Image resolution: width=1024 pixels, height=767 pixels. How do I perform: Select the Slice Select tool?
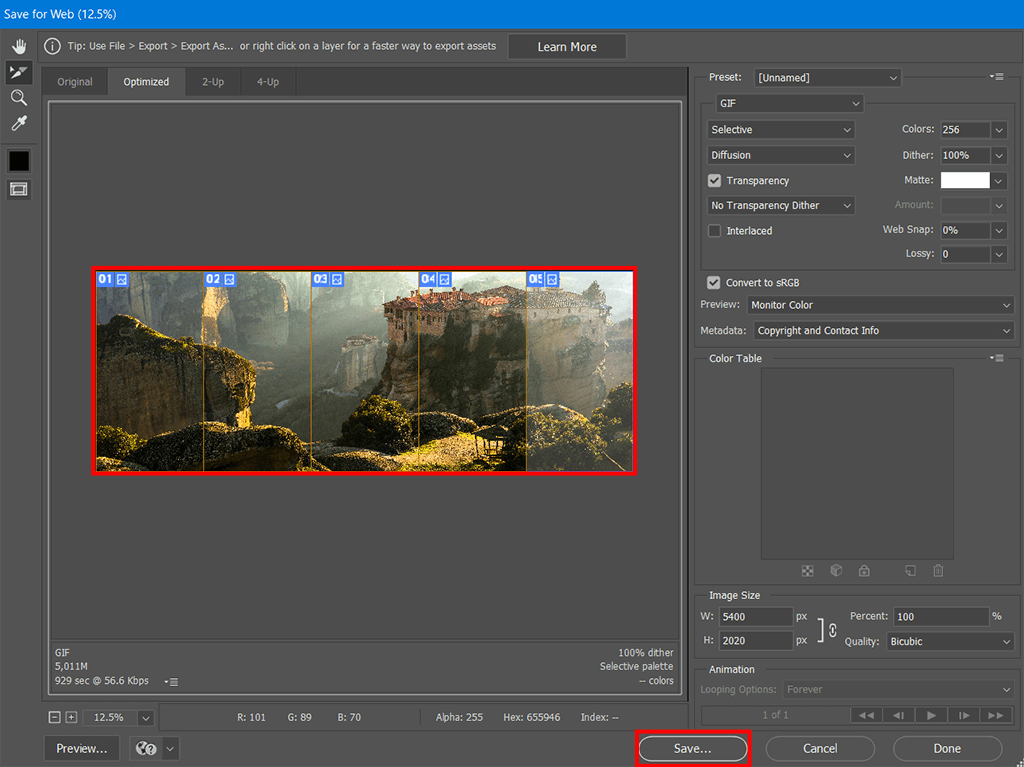[19, 72]
